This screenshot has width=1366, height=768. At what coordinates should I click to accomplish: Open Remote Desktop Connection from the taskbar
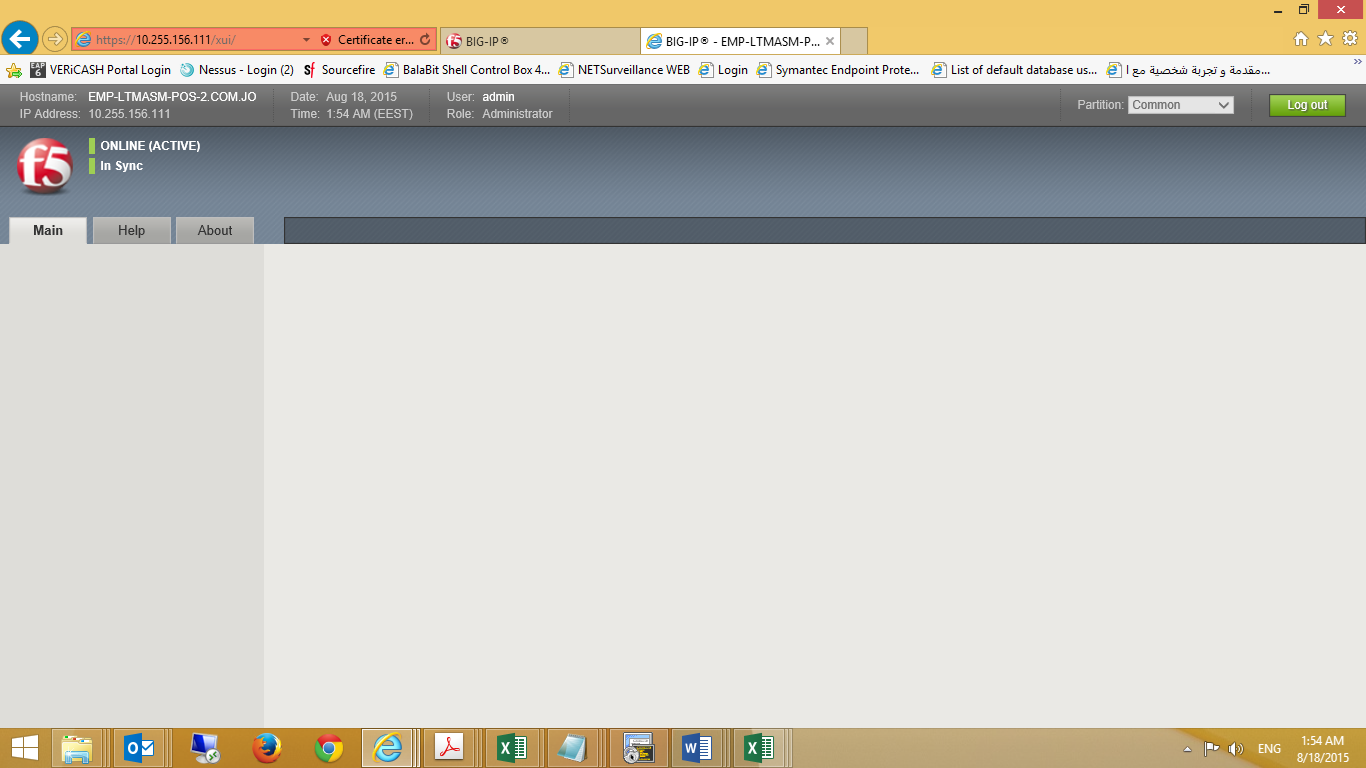205,748
